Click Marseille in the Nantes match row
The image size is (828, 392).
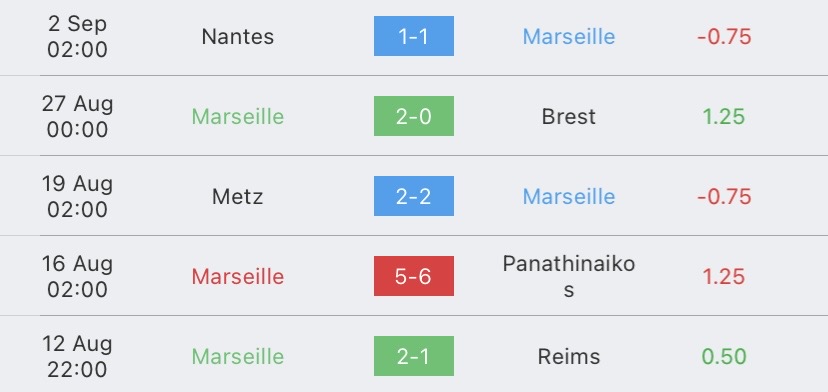tap(569, 36)
